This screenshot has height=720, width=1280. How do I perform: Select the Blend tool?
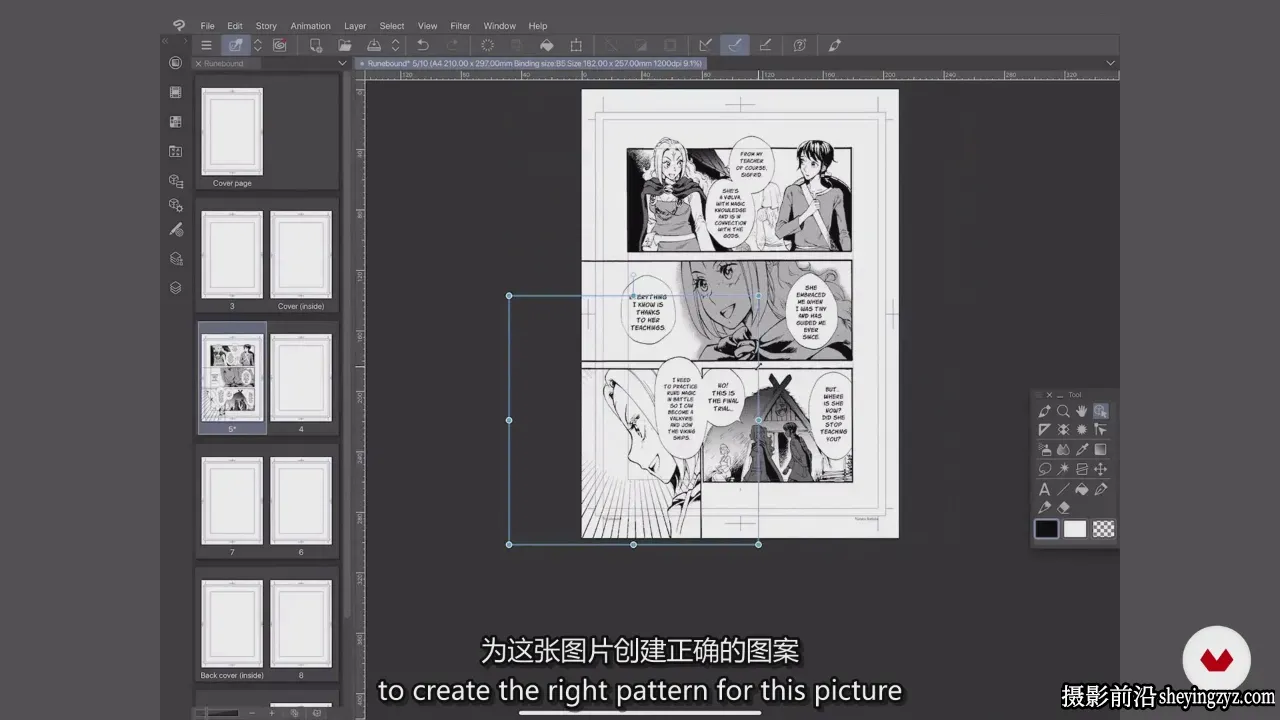click(x=1063, y=450)
